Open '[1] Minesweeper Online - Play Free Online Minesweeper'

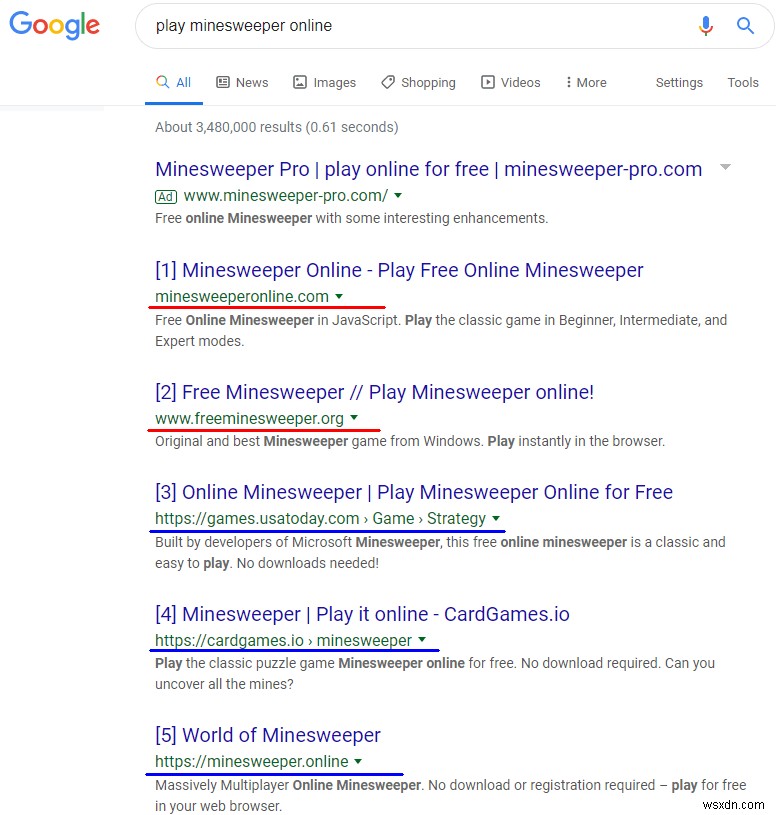[399, 270]
